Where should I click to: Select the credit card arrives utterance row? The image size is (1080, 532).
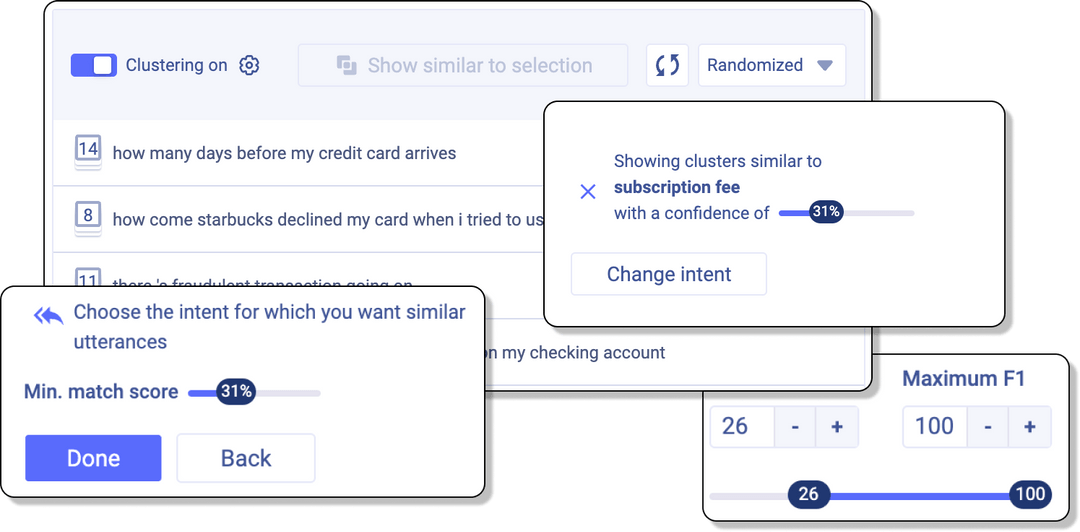coord(284,154)
